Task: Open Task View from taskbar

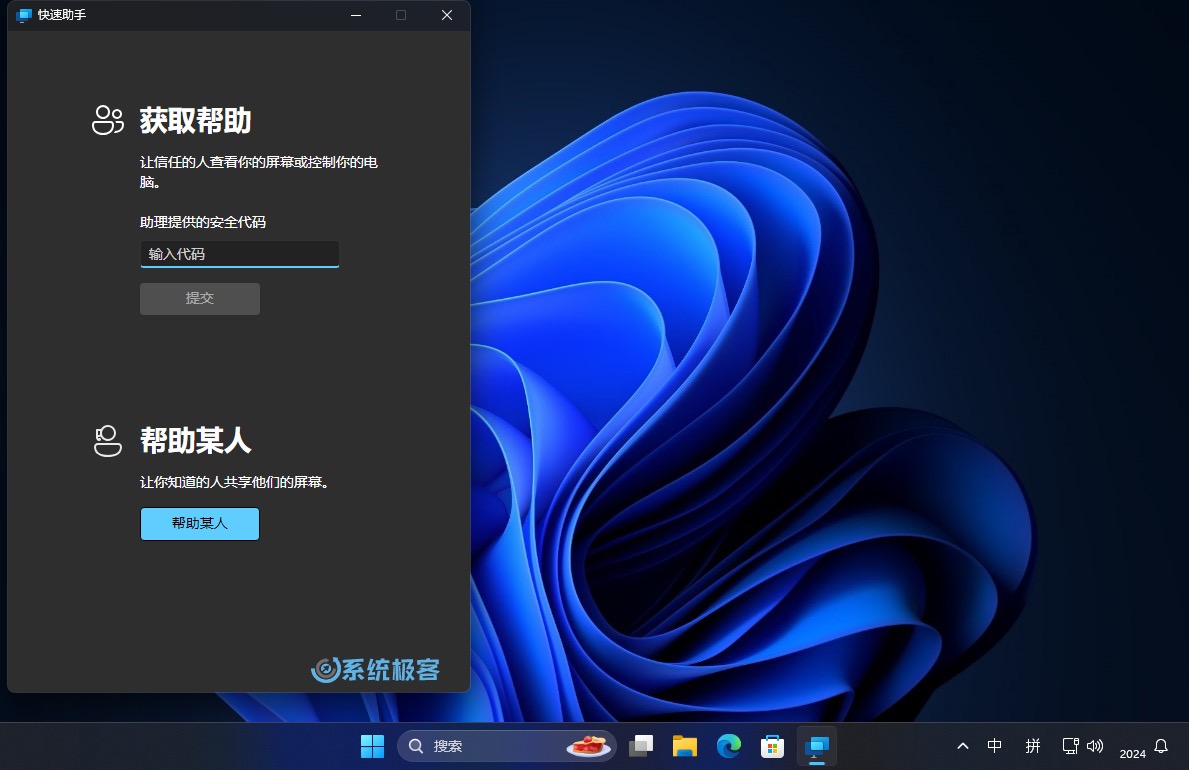Action: click(642, 746)
